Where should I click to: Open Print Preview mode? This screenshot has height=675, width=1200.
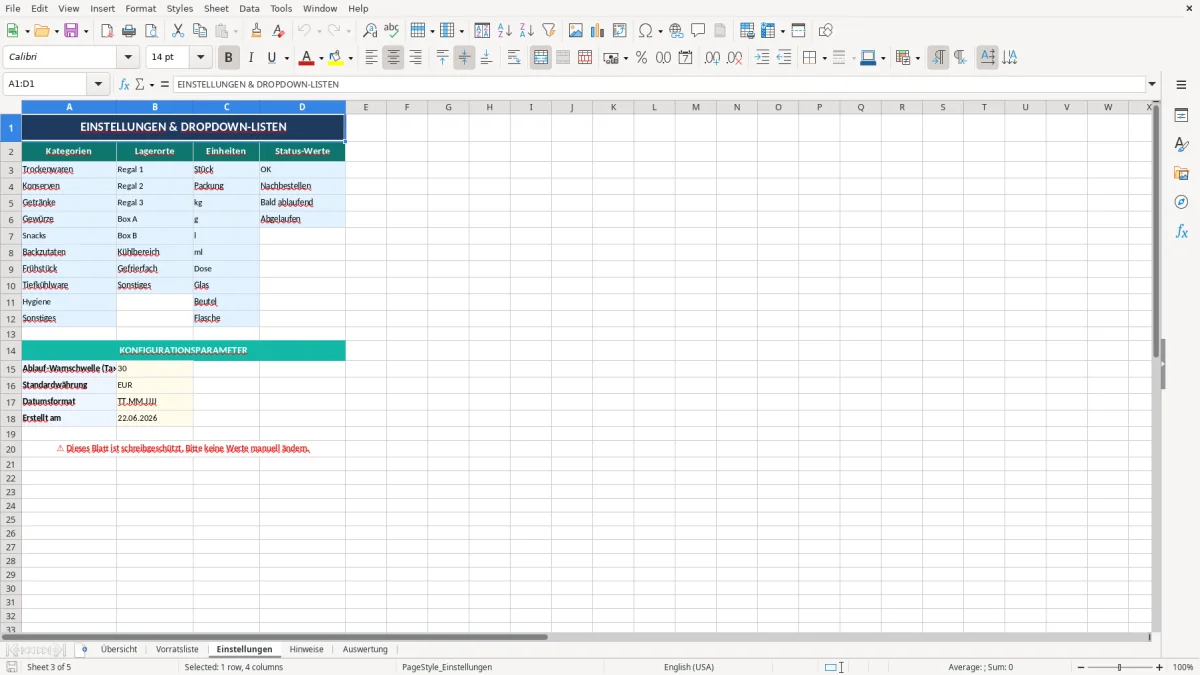click(x=150, y=31)
